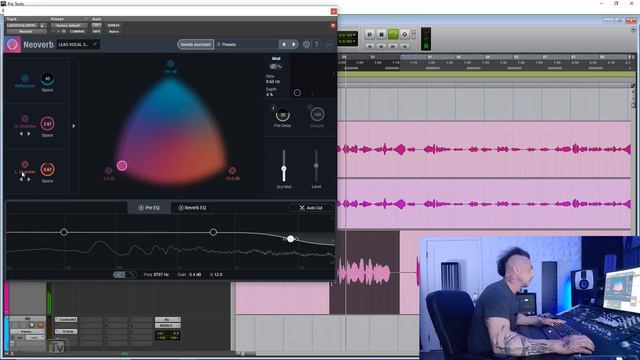Click the Pro Tools main counter display
Image resolution: width=640 pixels, height=360 pixels.
(347, 39)
